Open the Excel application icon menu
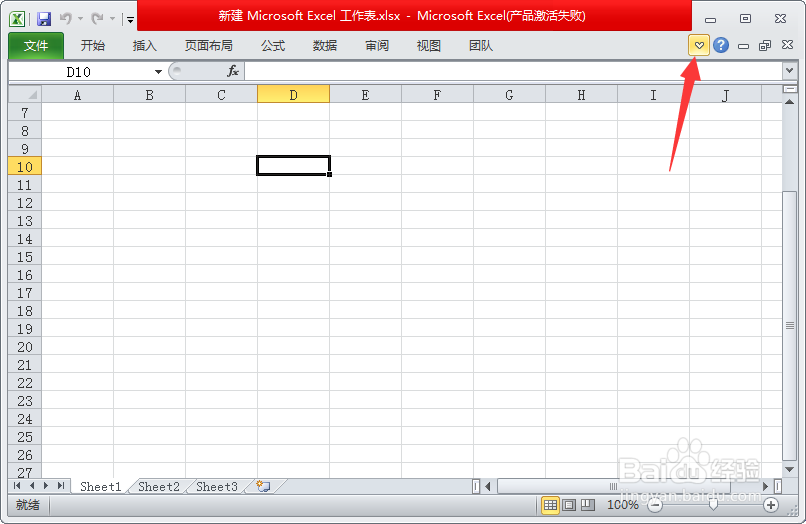 (17, 19)
